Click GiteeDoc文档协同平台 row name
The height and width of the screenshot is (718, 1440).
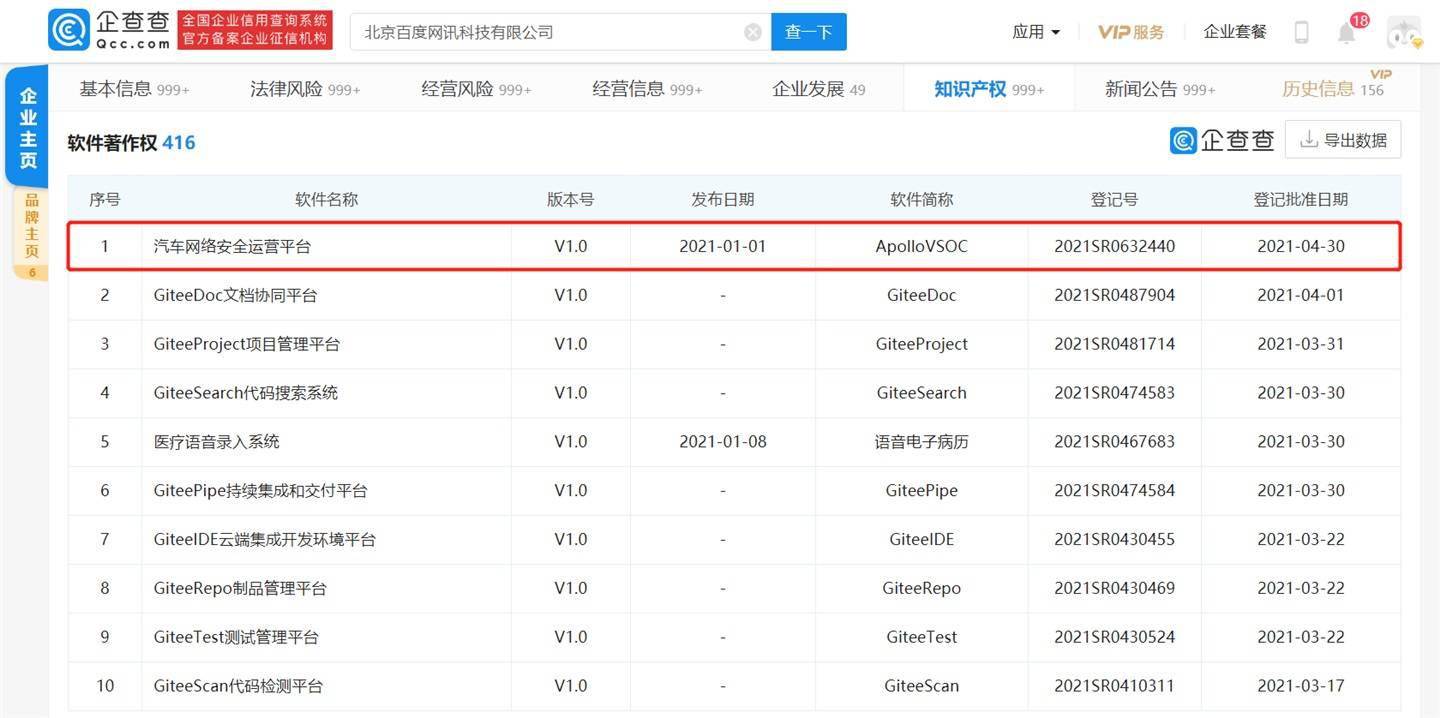tap(235, 295)
